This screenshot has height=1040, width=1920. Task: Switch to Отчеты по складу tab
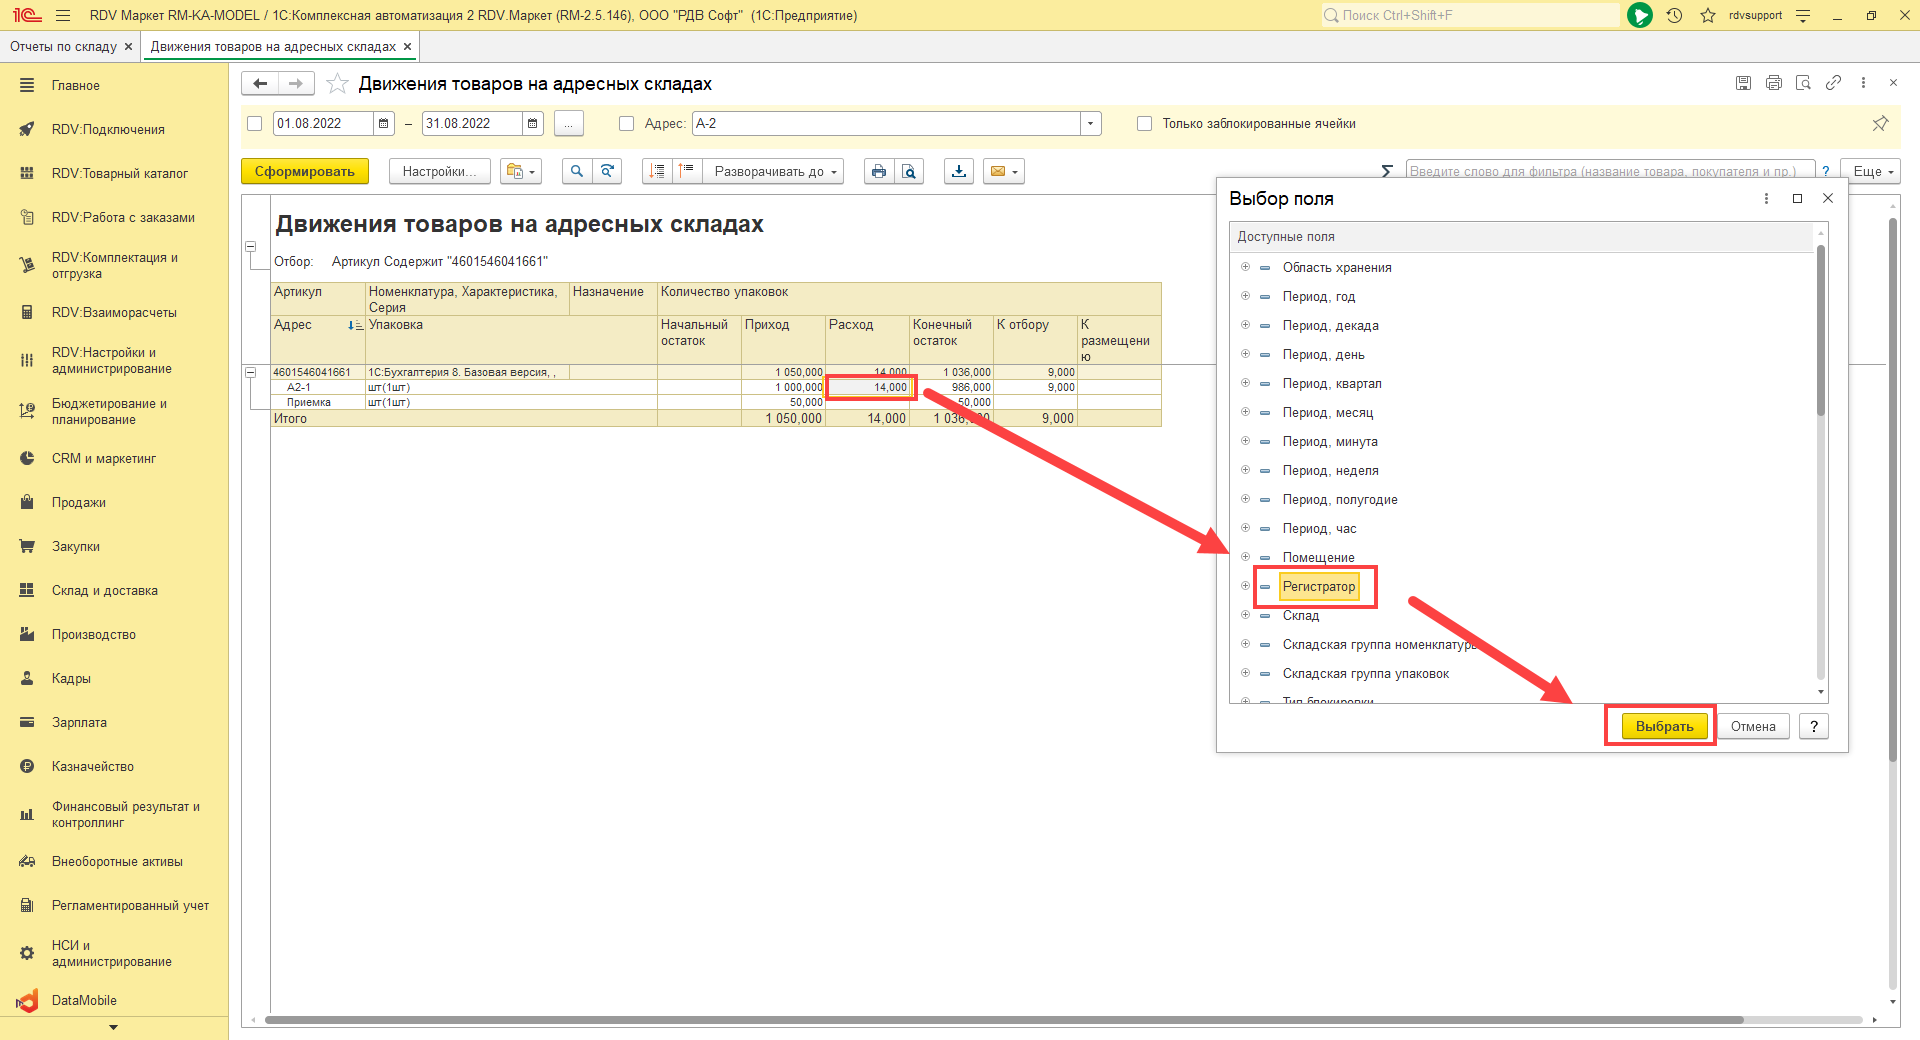[x=64, y=47]
